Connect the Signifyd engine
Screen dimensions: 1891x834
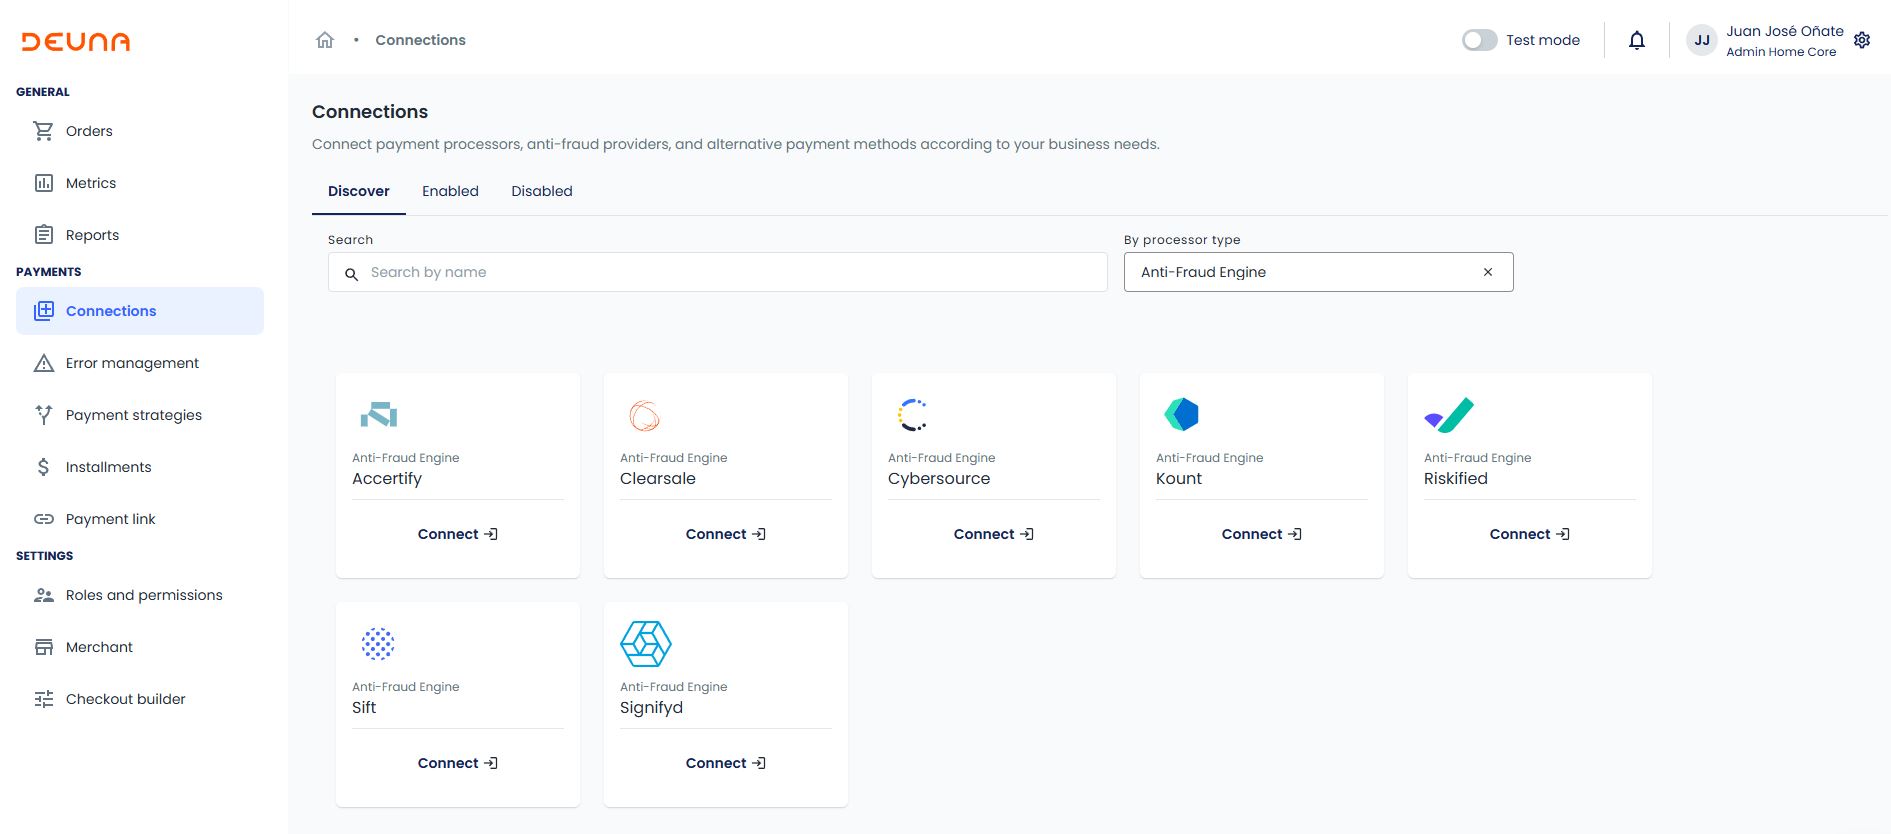point(726,763)
